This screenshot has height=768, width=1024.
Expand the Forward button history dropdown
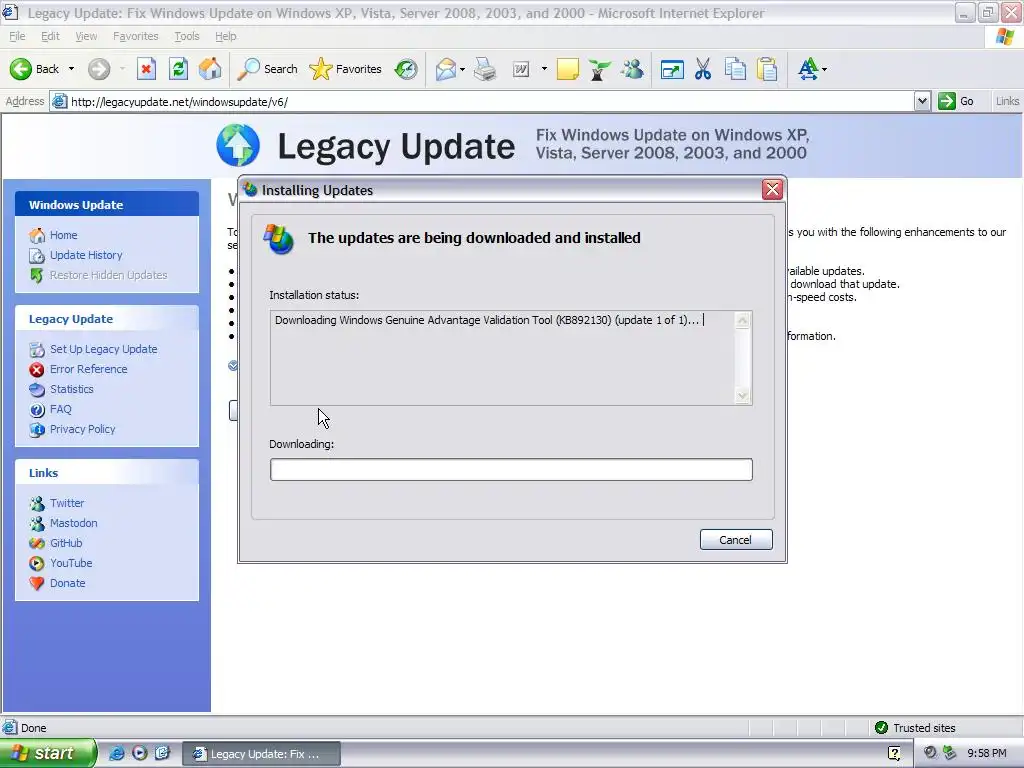pos(122,69)
